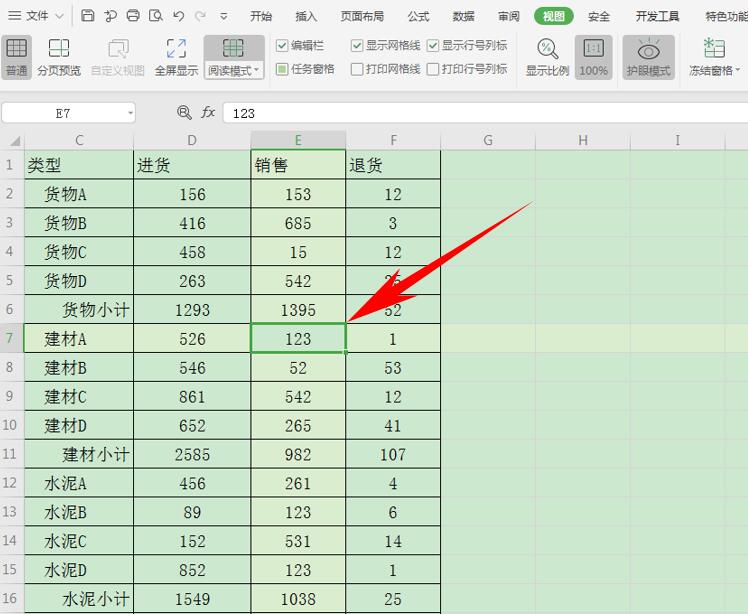The image size is (748, 614).
Task: Click formula bar input showing 123
Action: pyautogui.click(x=485, y=113)
